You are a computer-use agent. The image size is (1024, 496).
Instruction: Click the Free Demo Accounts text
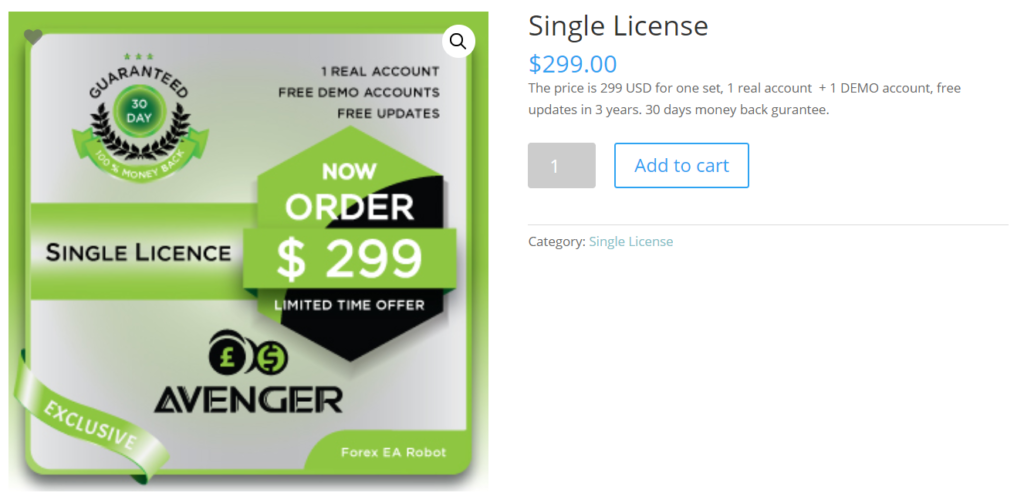click(359, 93)
